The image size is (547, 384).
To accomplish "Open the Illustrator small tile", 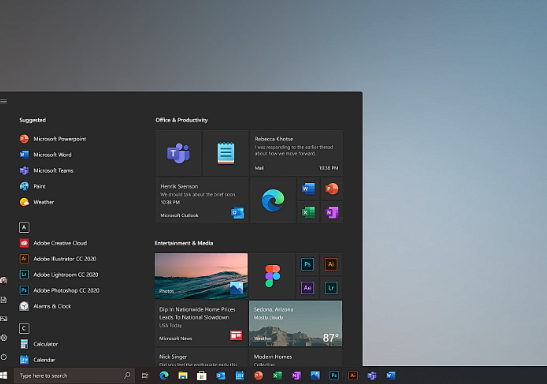I will tap(331, 264).
